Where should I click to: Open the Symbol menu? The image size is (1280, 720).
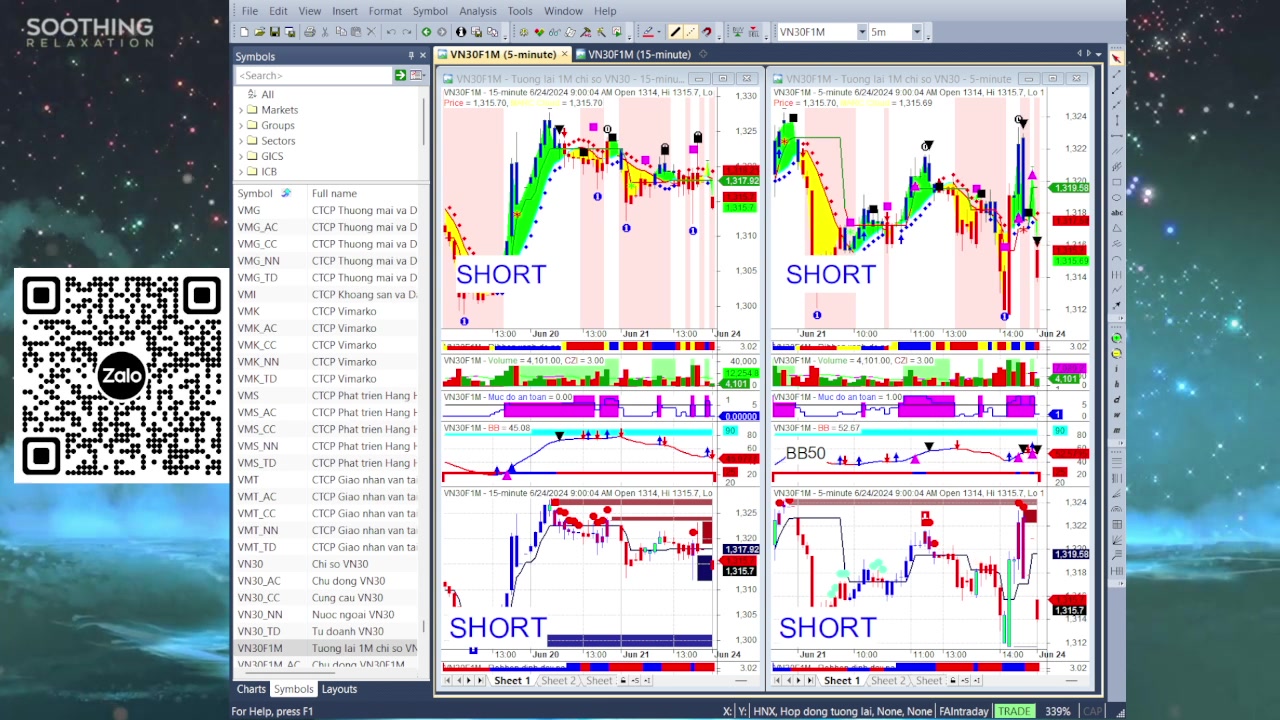coord(430,11)
